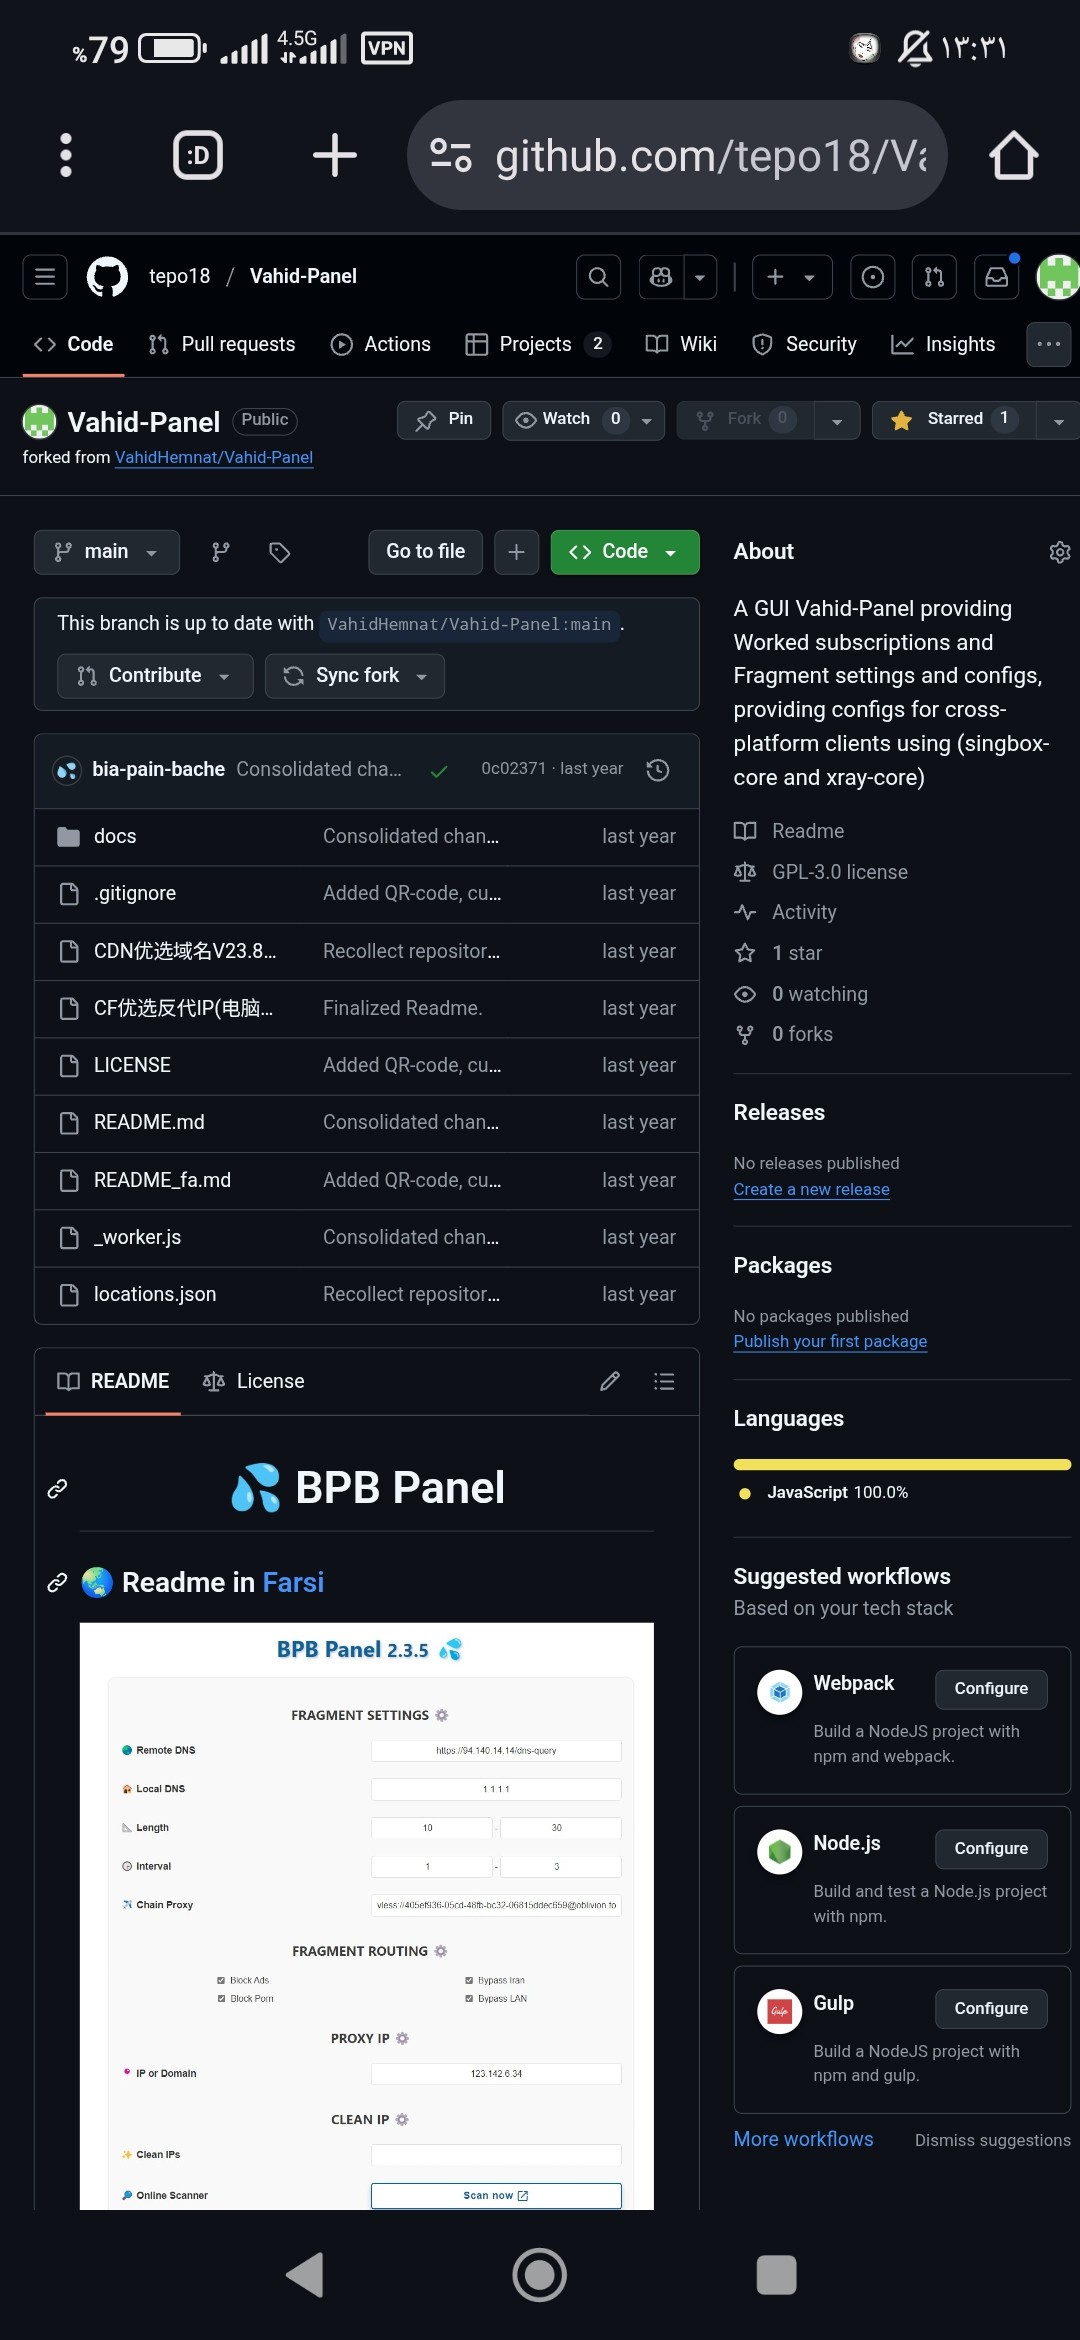Screen dimensions: 1080x2340
Task: Open the locations.json file
Action: click(155, 1294)
